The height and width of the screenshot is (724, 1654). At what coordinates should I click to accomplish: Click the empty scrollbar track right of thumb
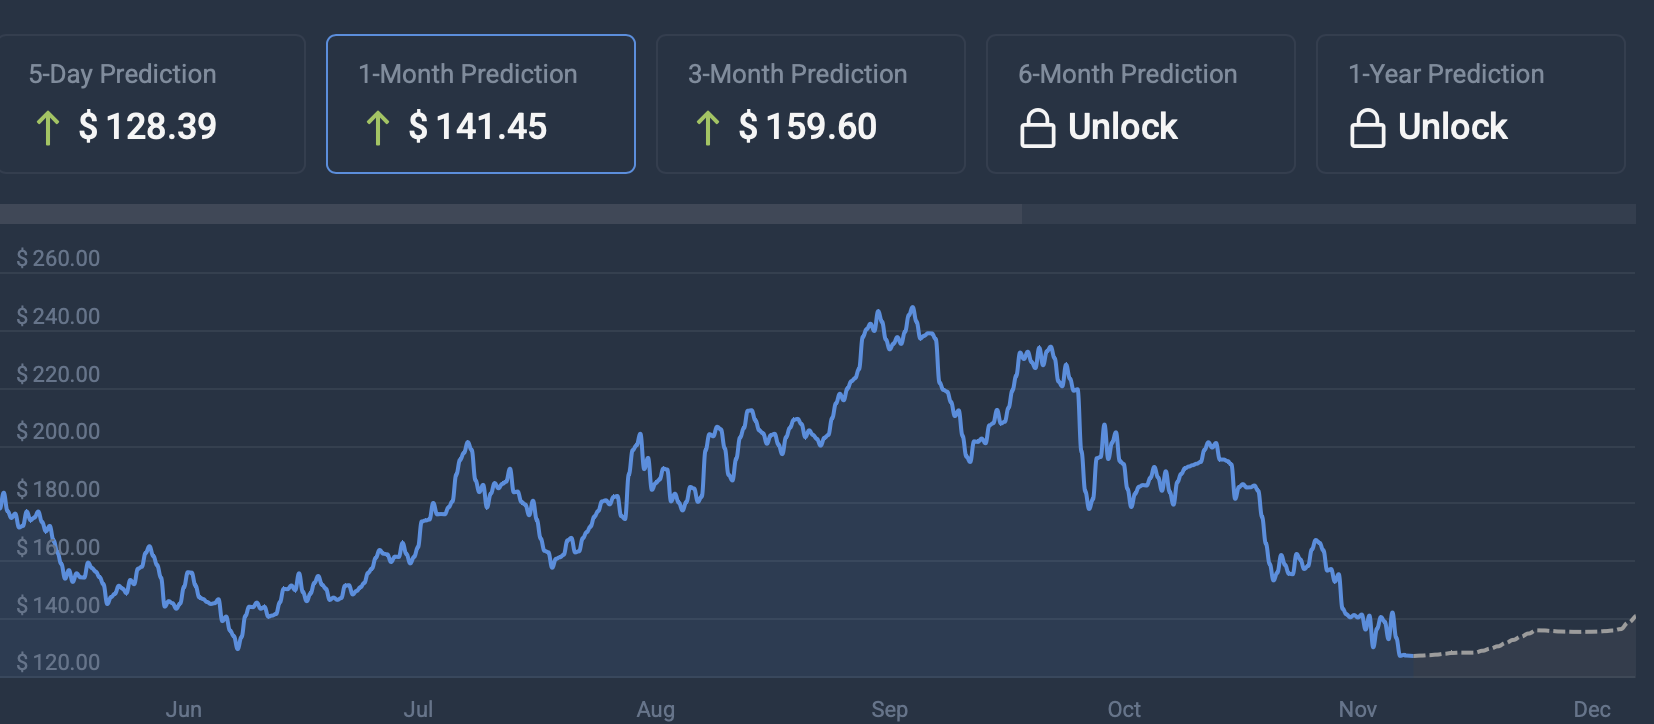tap(1328, 214)
